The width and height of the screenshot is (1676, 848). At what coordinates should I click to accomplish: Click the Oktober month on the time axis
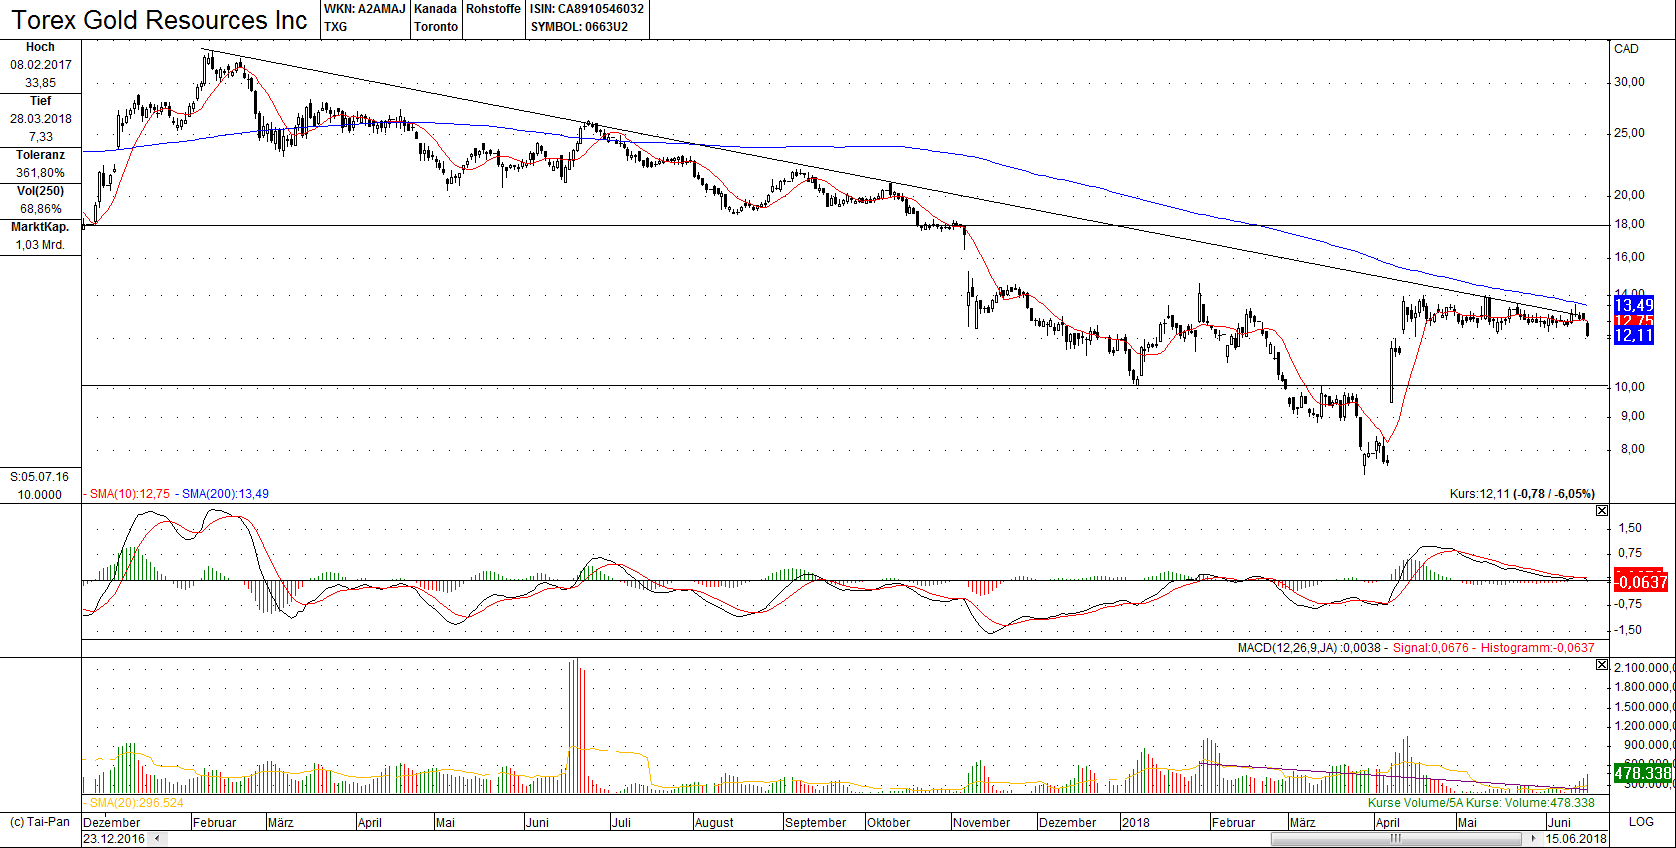pyautogui.click(x=889, y=823)
